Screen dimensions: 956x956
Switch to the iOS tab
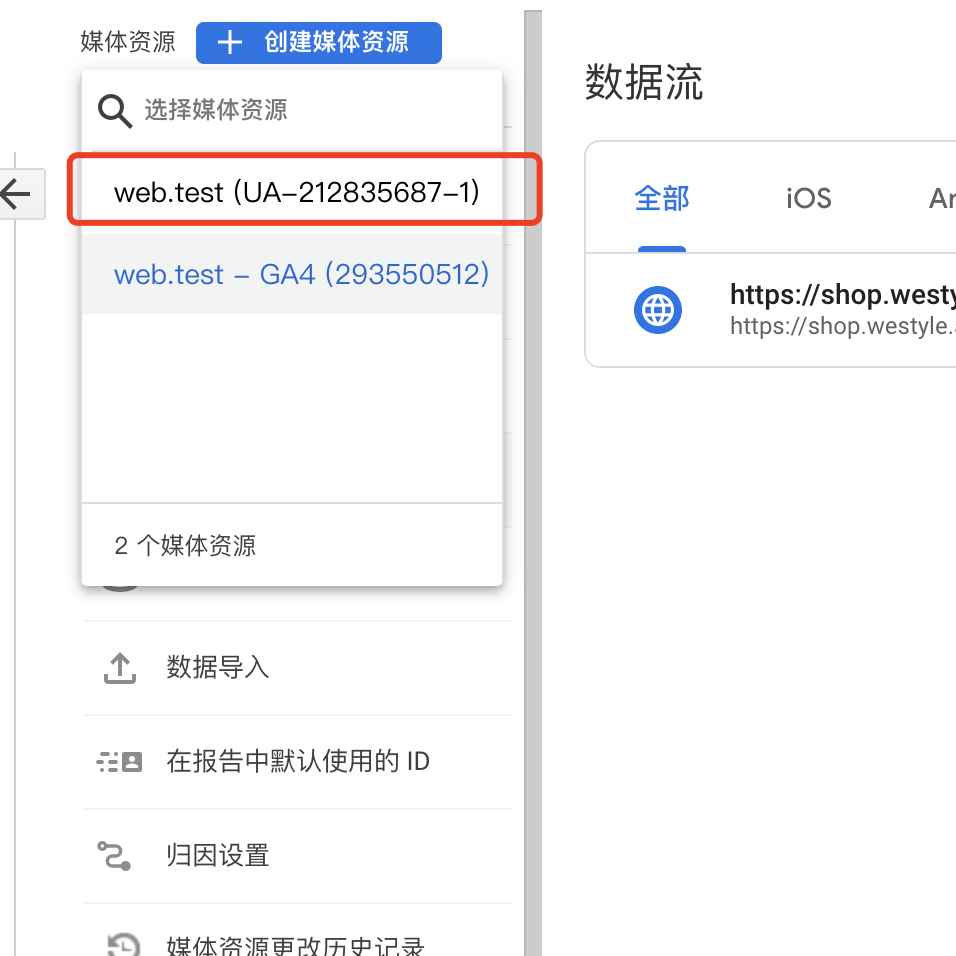[808, 199]
